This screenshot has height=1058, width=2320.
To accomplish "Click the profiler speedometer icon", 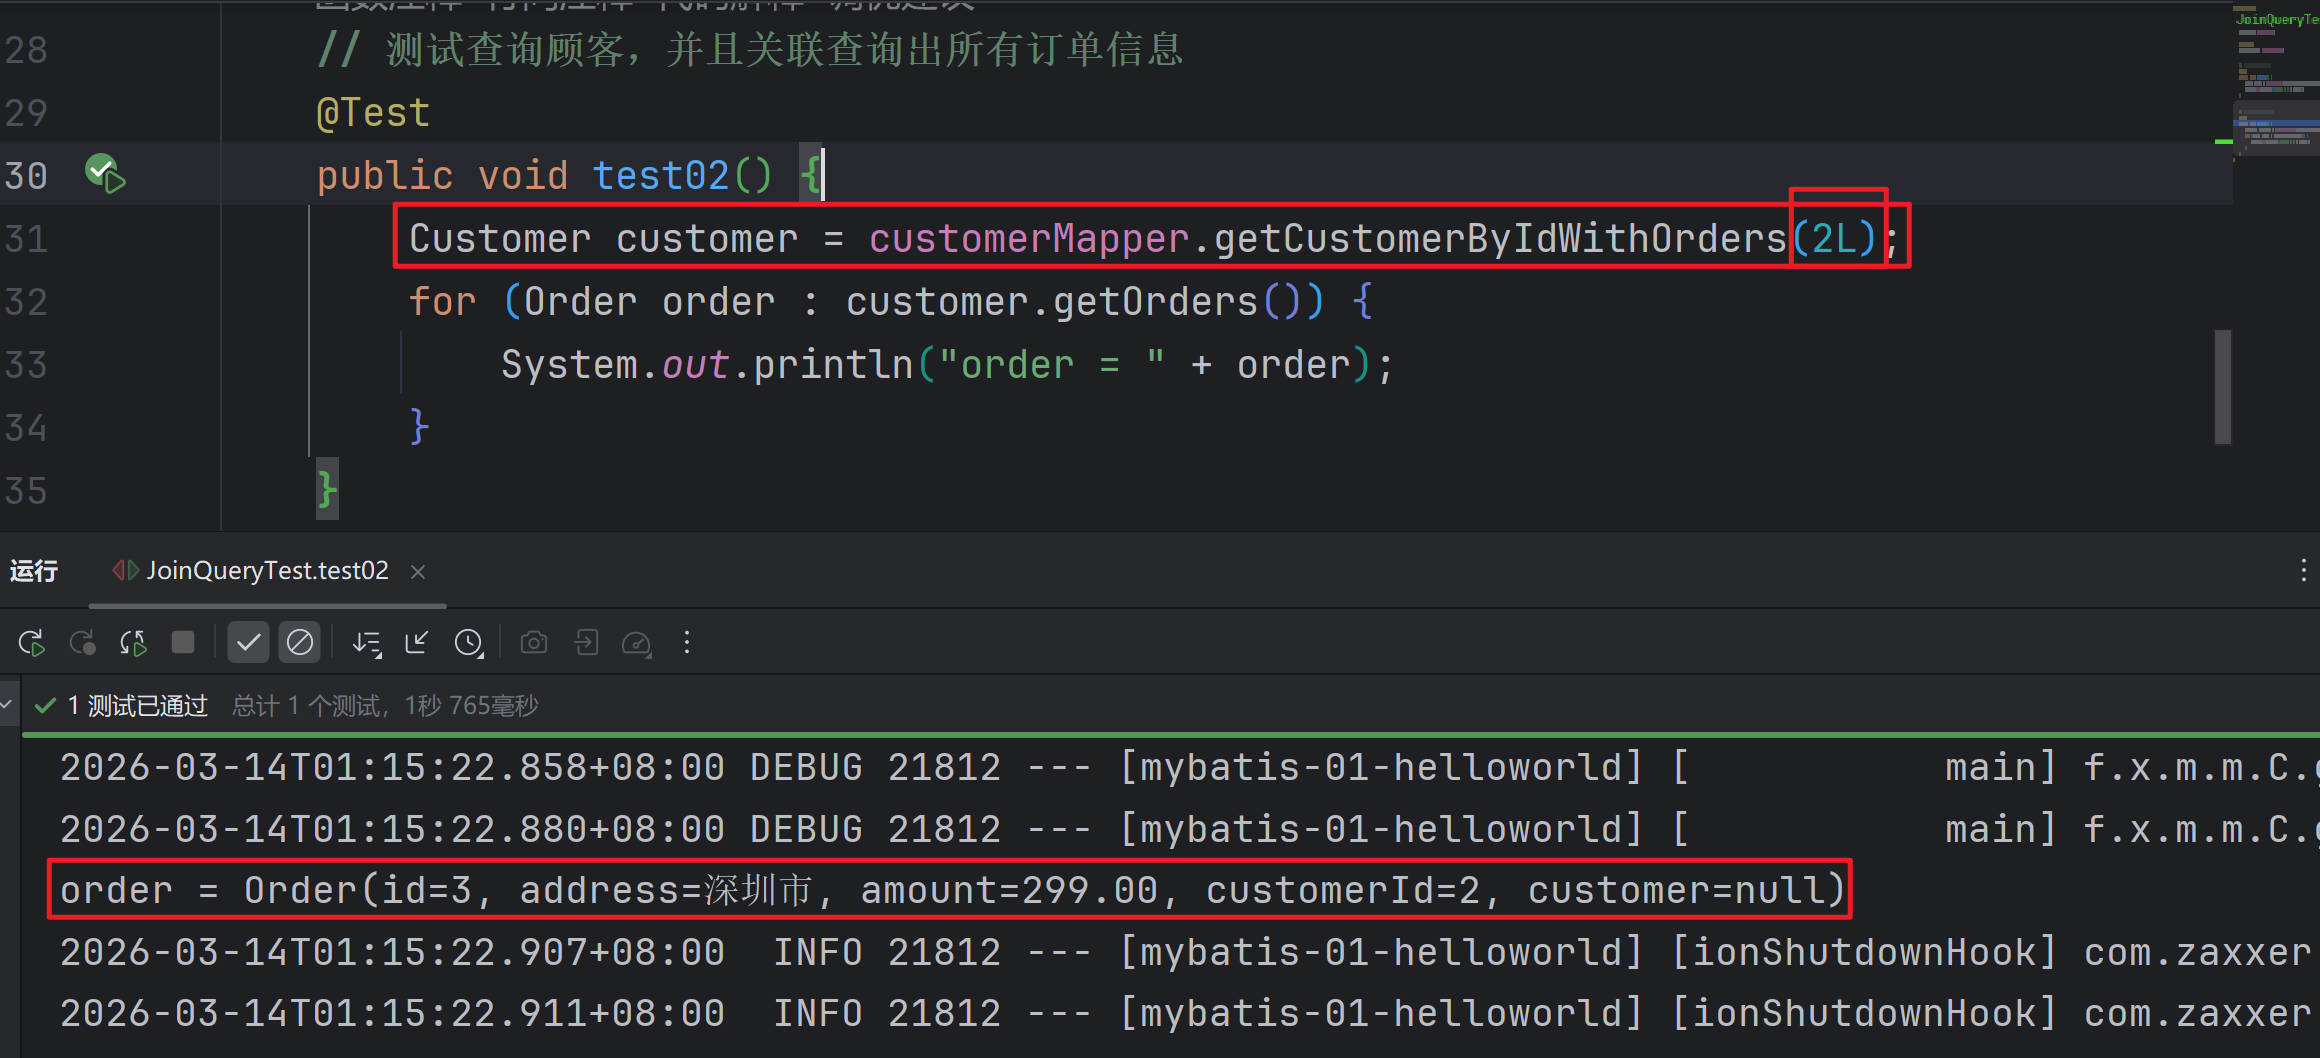I will (x=637, y=643).
